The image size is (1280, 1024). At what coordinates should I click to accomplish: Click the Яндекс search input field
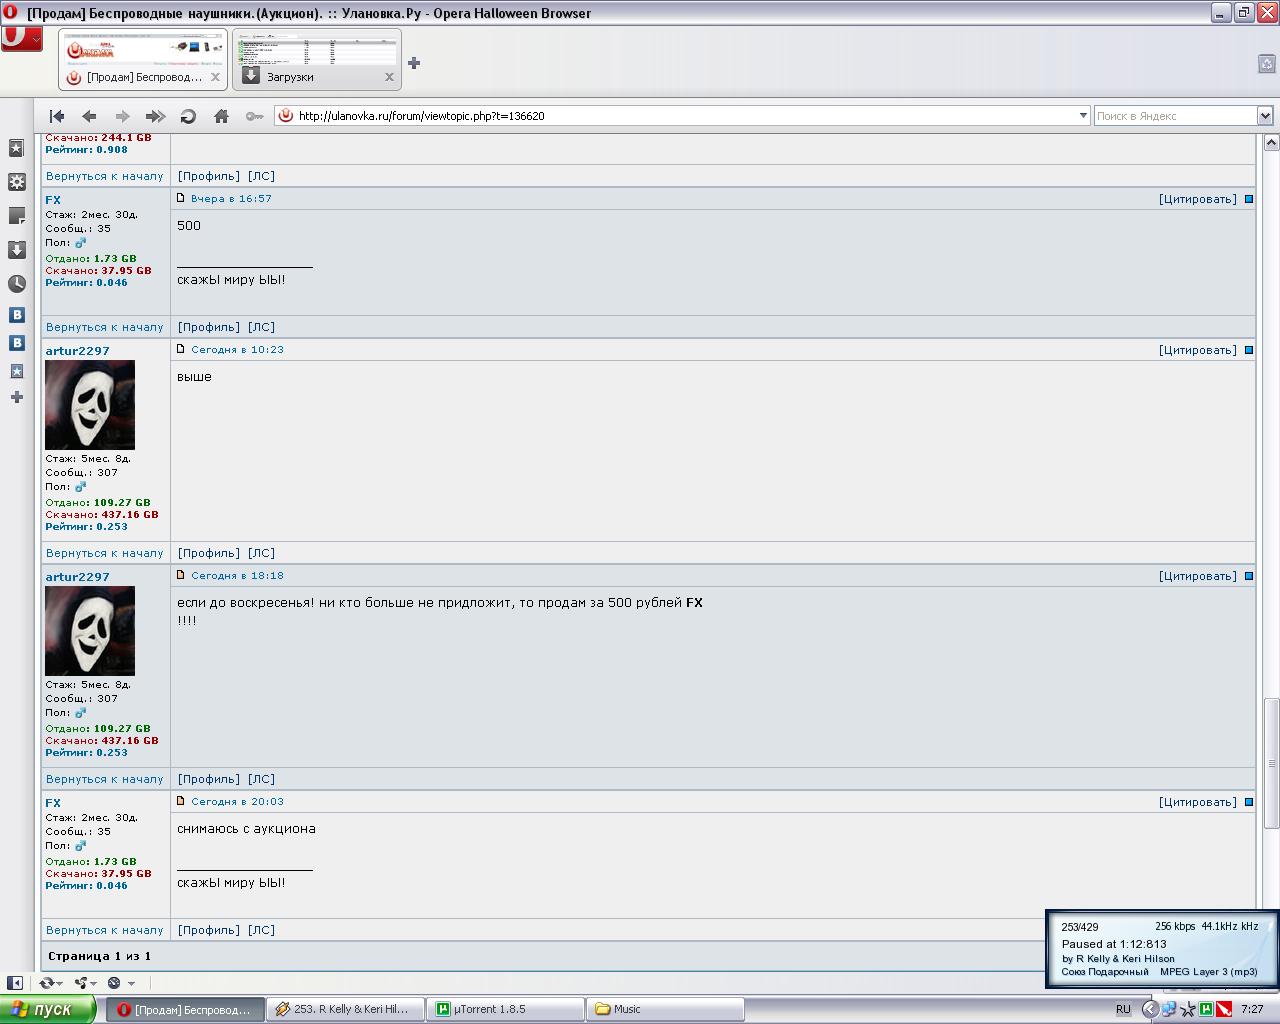click(x=1174, y=116)
